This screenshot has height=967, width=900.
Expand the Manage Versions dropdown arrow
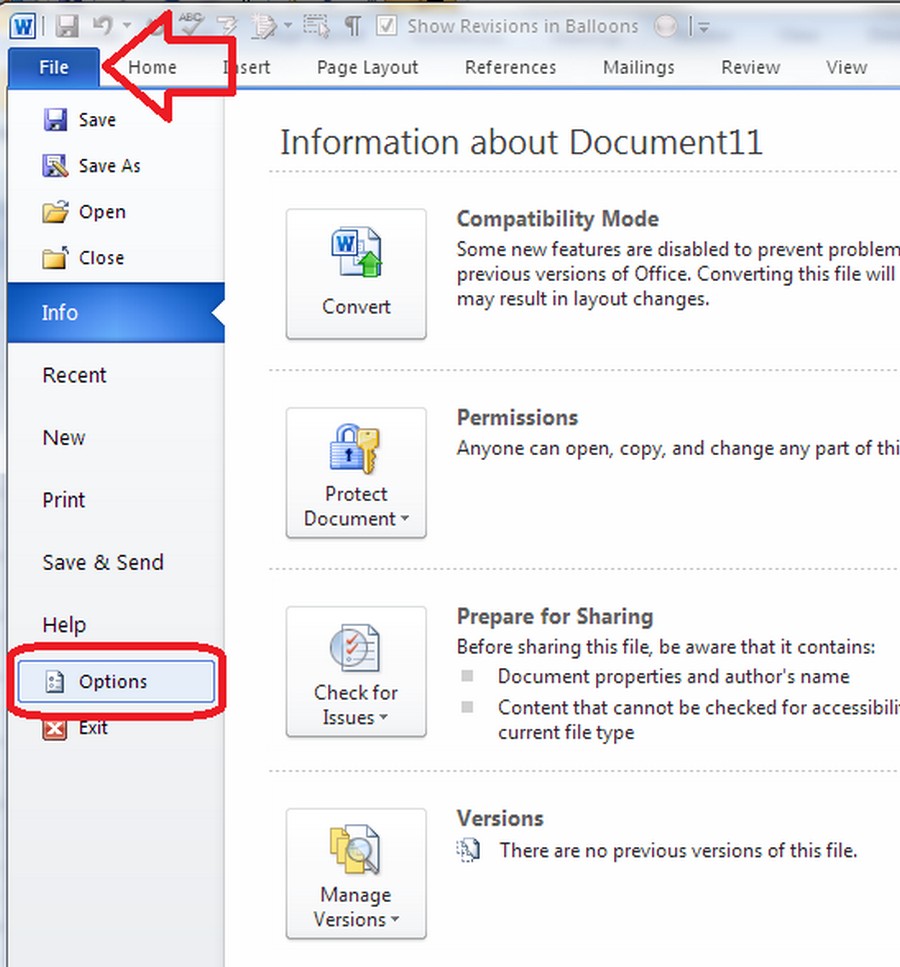(x=395, y=920)
